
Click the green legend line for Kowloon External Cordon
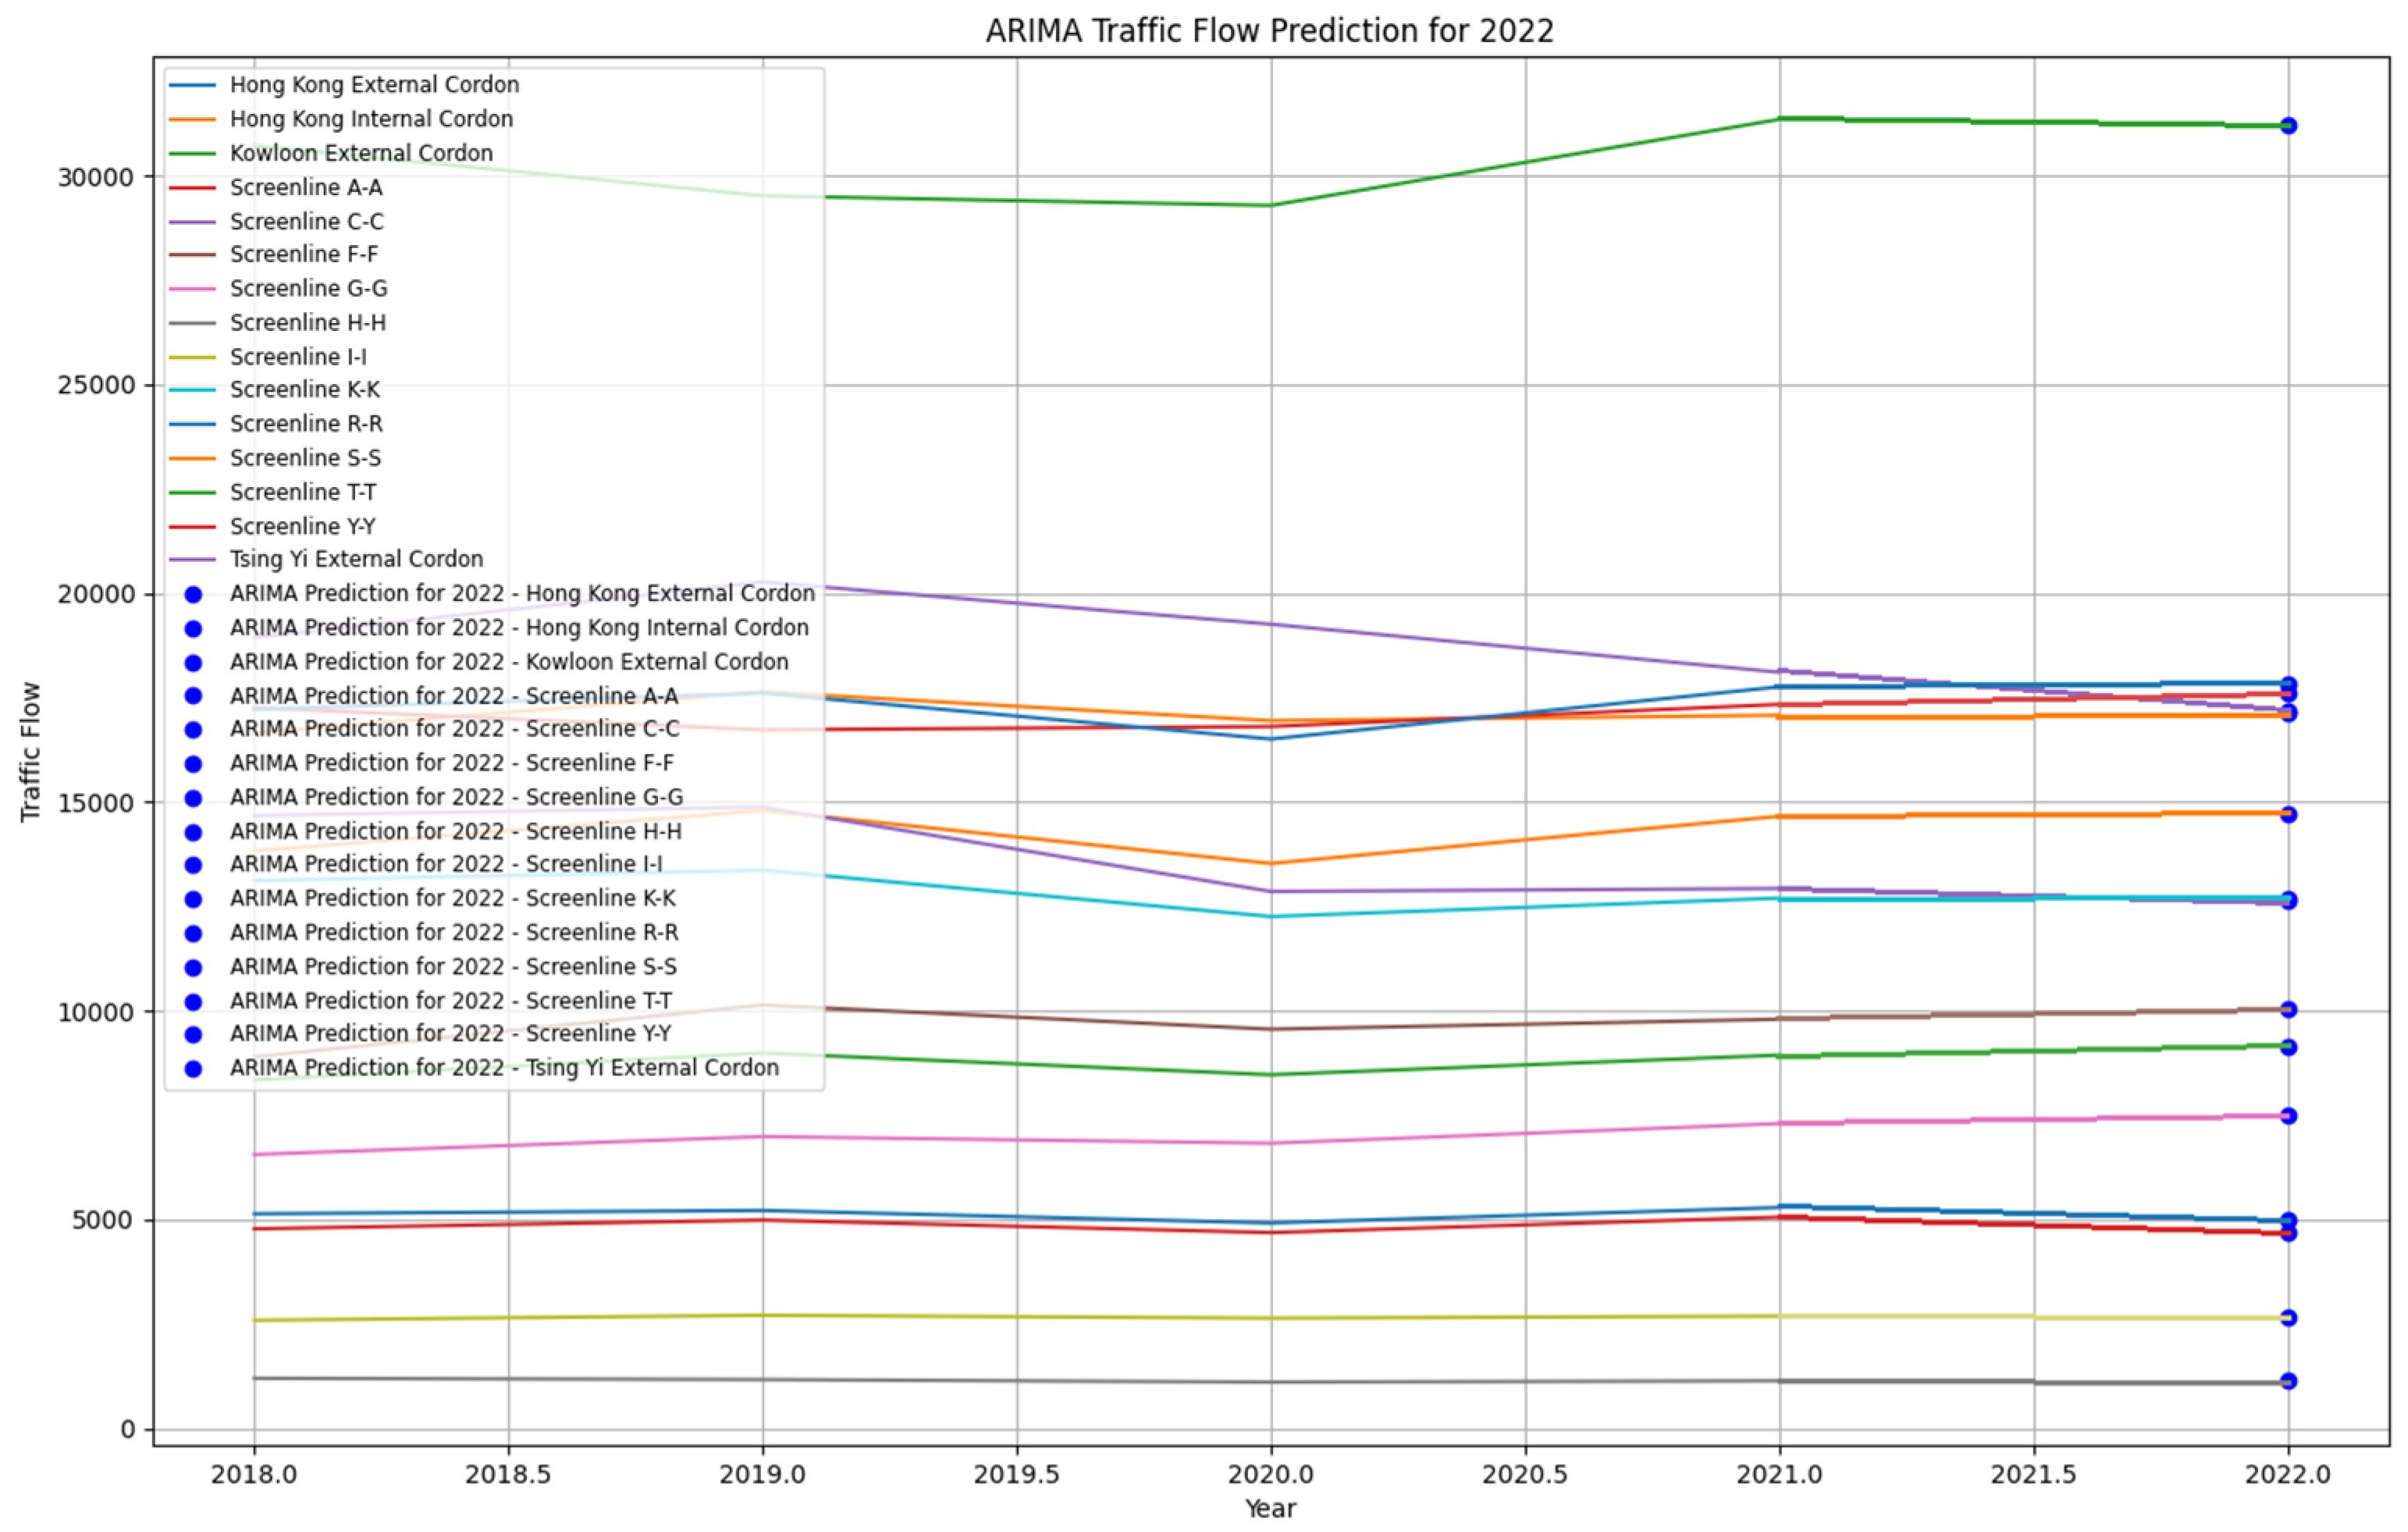(192, 154)
